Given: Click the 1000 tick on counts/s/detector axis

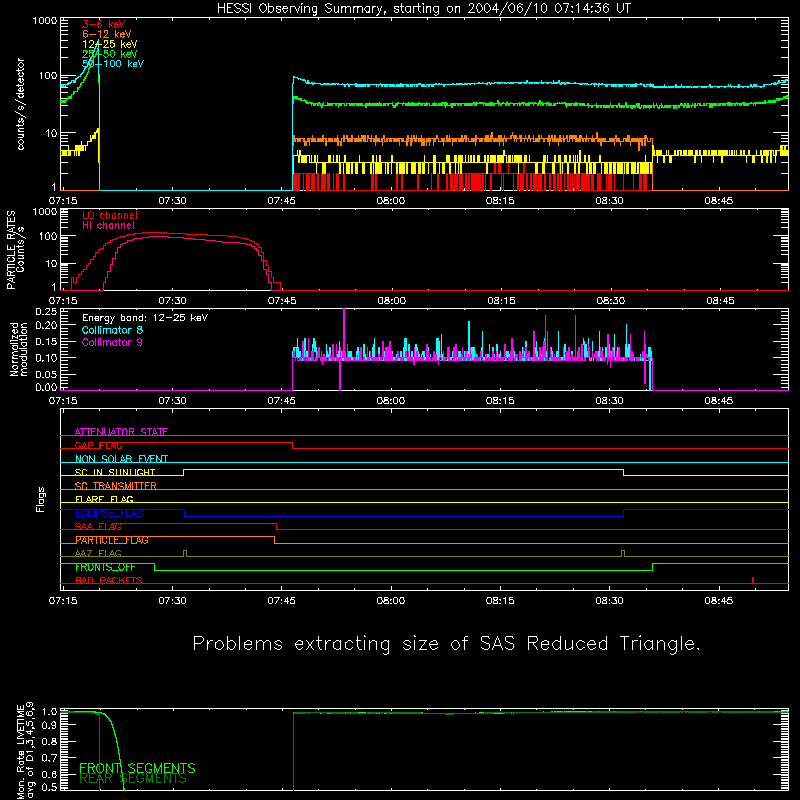Looking at the screenshot, I should tap(44, 21).
